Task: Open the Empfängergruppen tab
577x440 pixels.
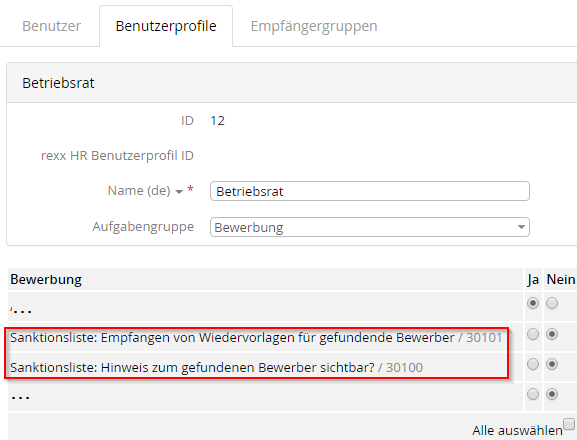Action: tap(314, 26)
